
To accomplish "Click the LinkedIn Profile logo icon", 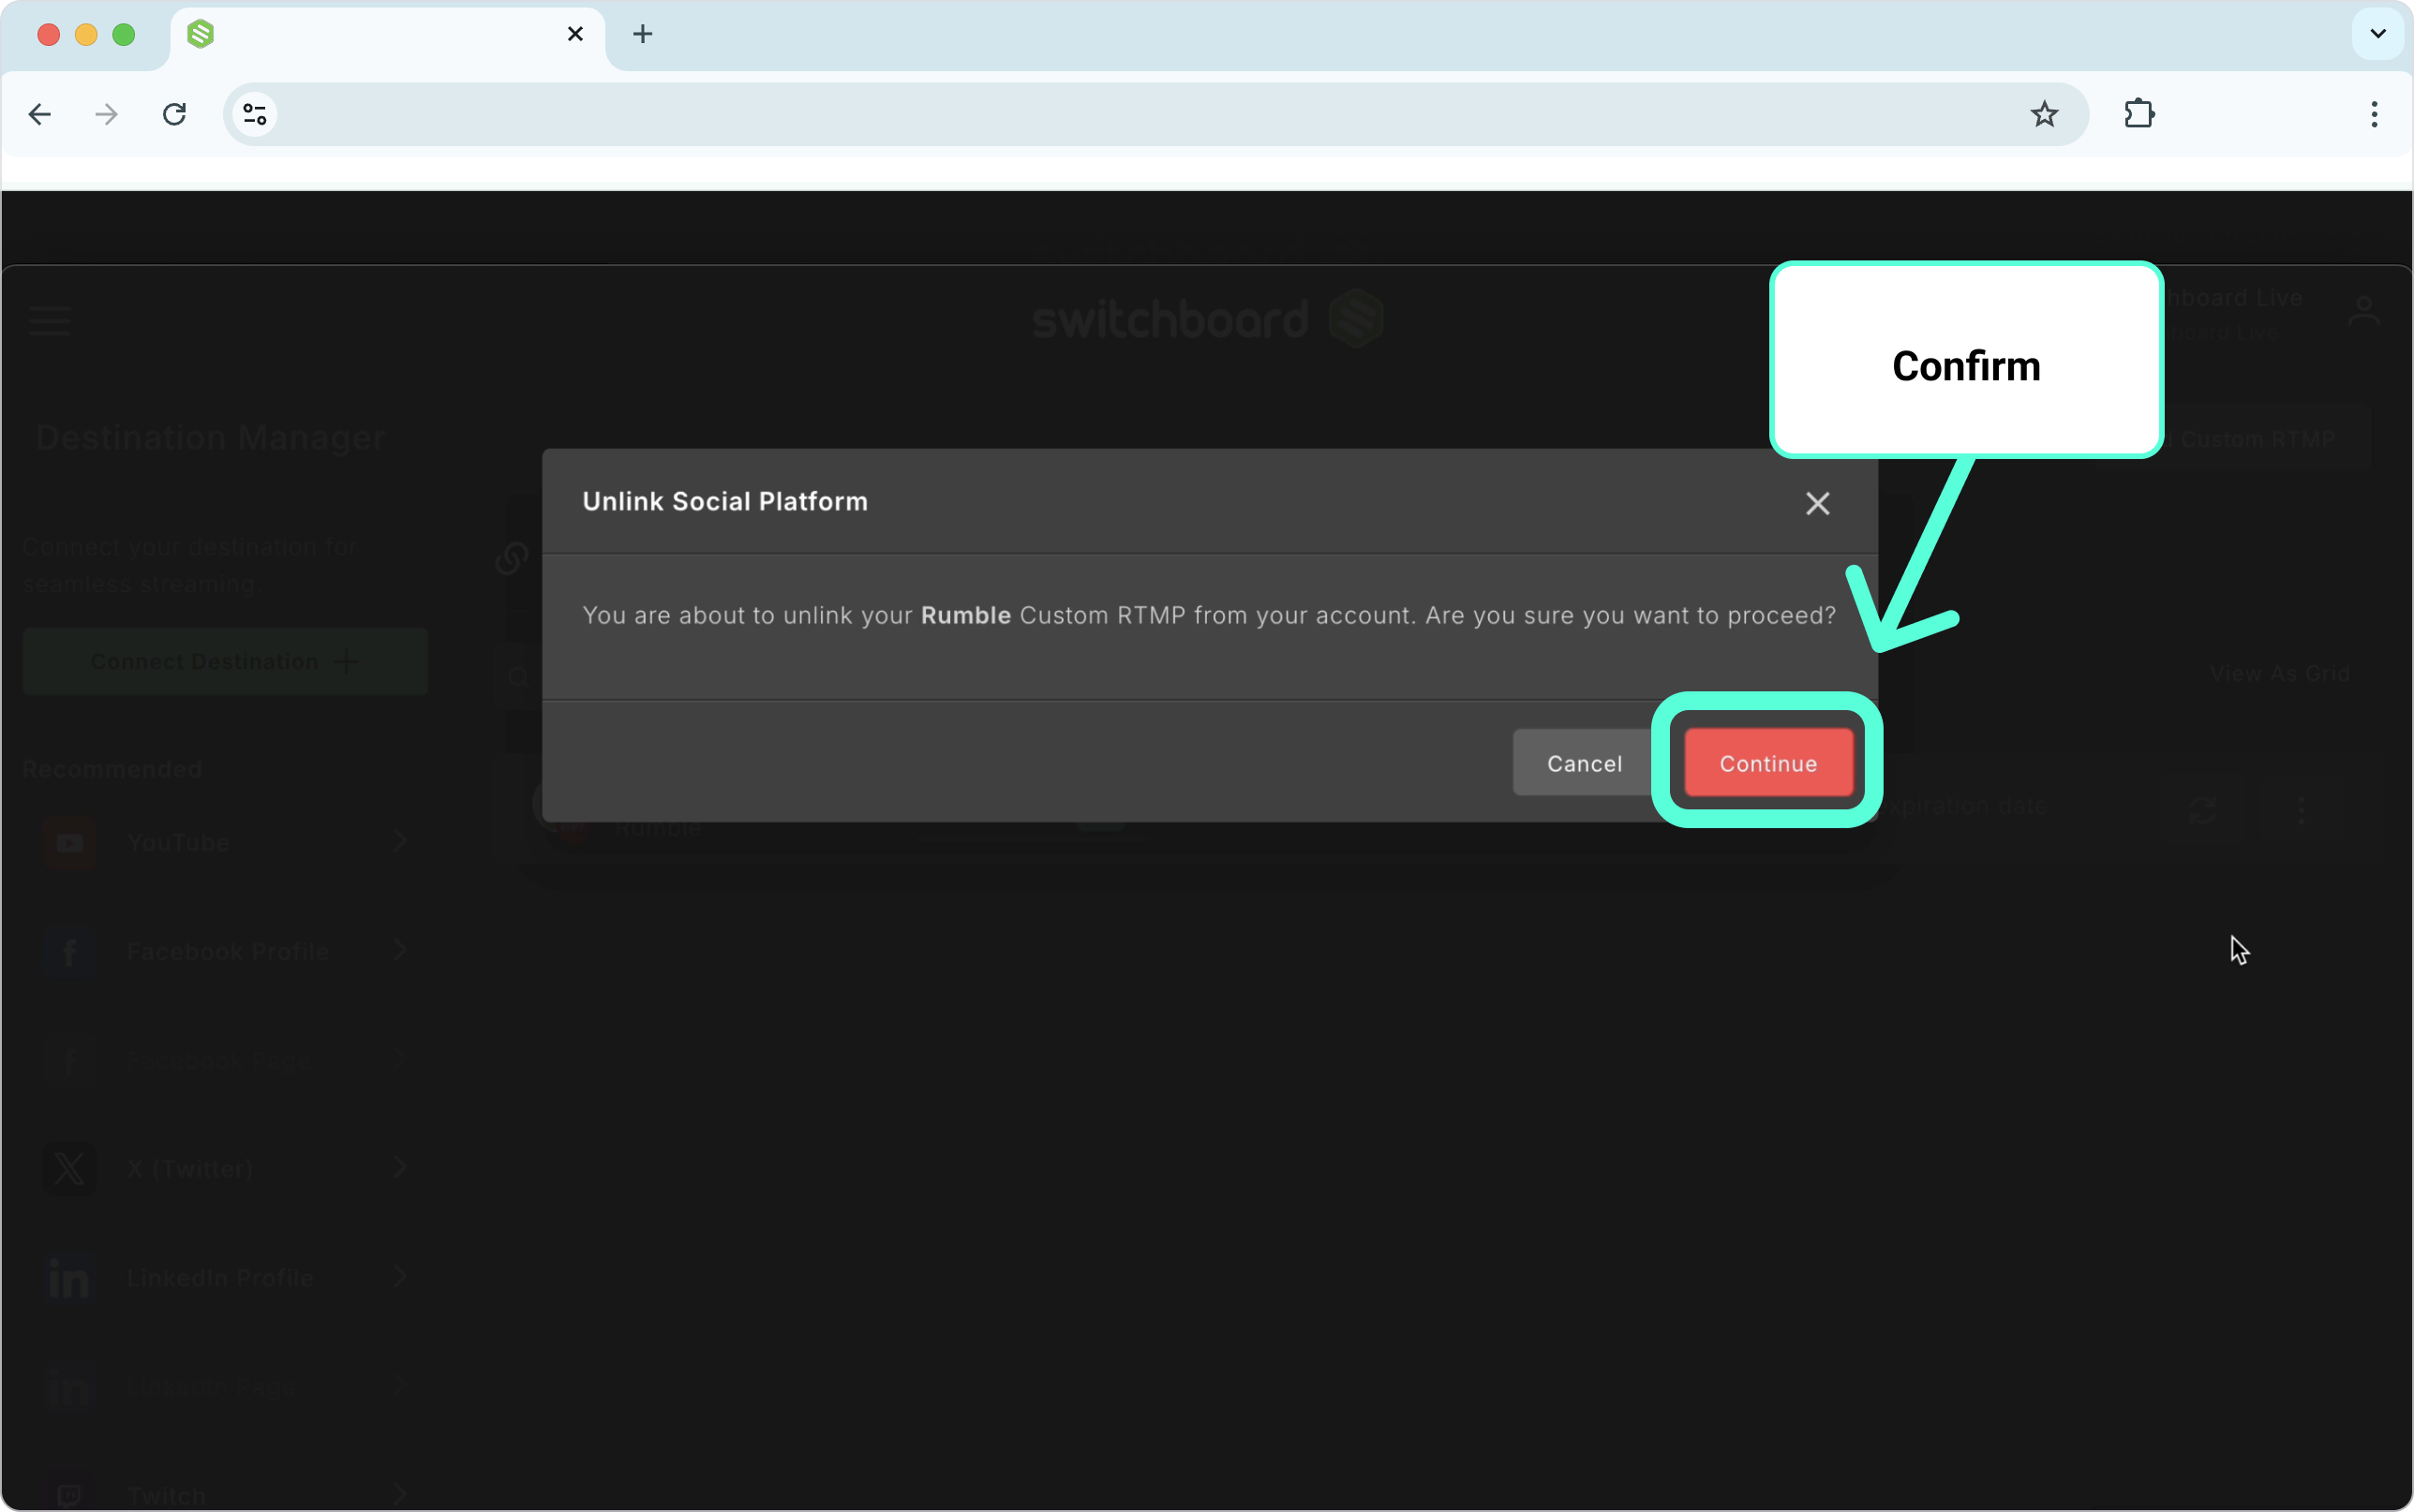I will [x=70, y=1277].
